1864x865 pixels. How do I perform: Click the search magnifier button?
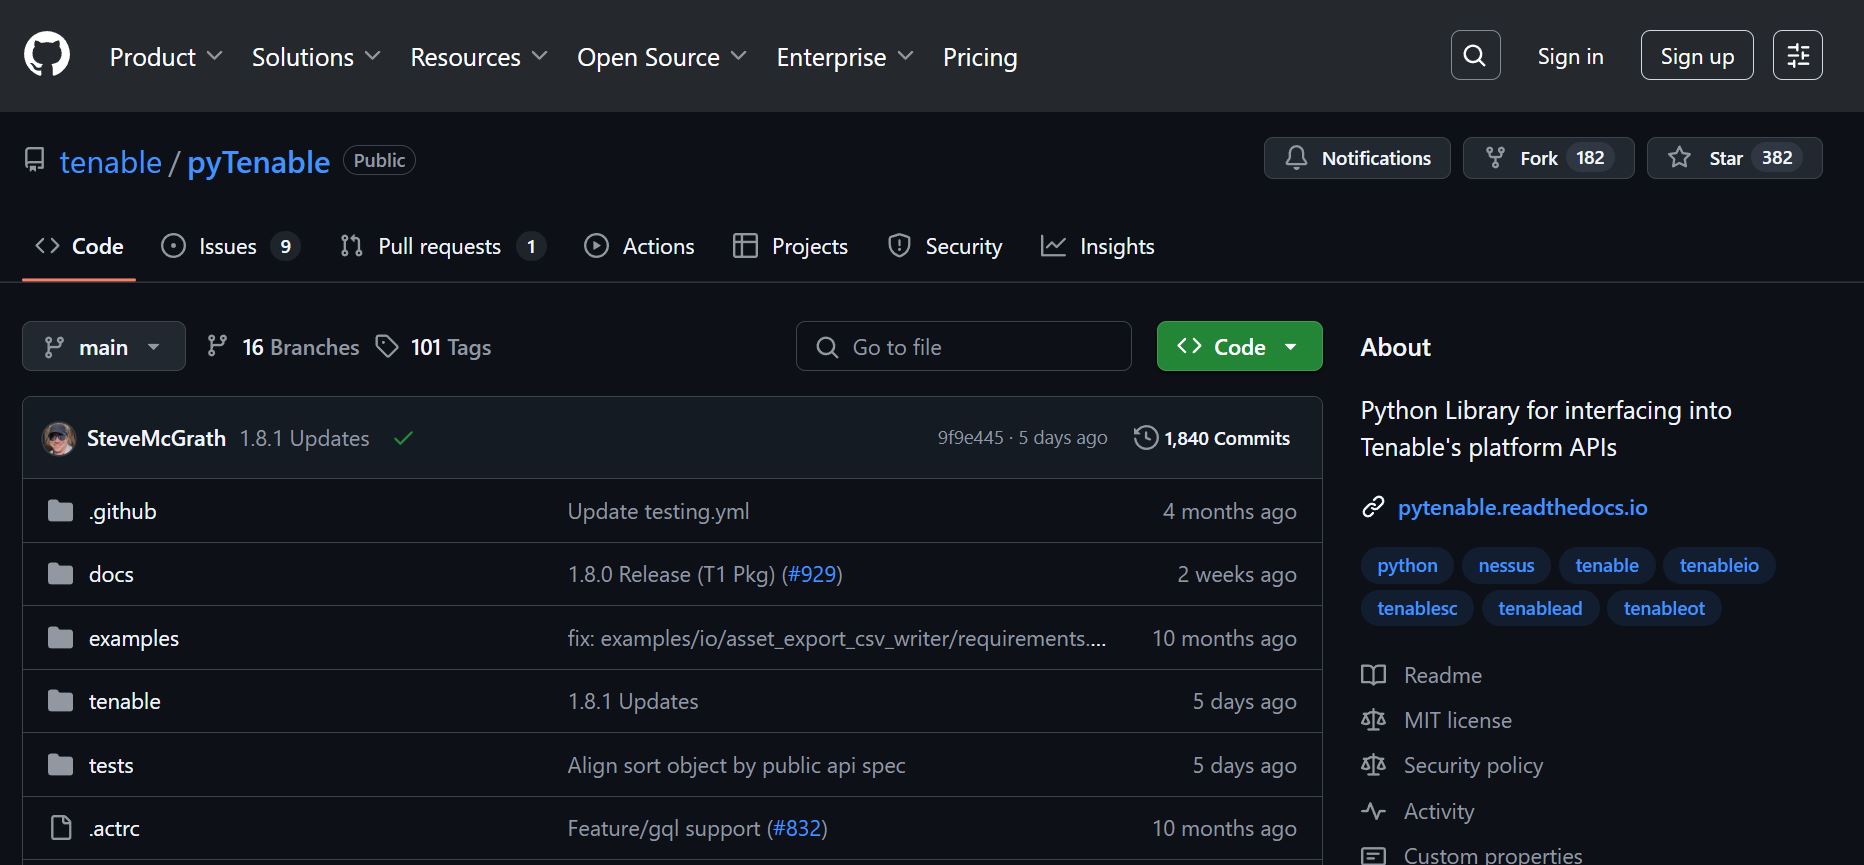(x=1475, y=55)
